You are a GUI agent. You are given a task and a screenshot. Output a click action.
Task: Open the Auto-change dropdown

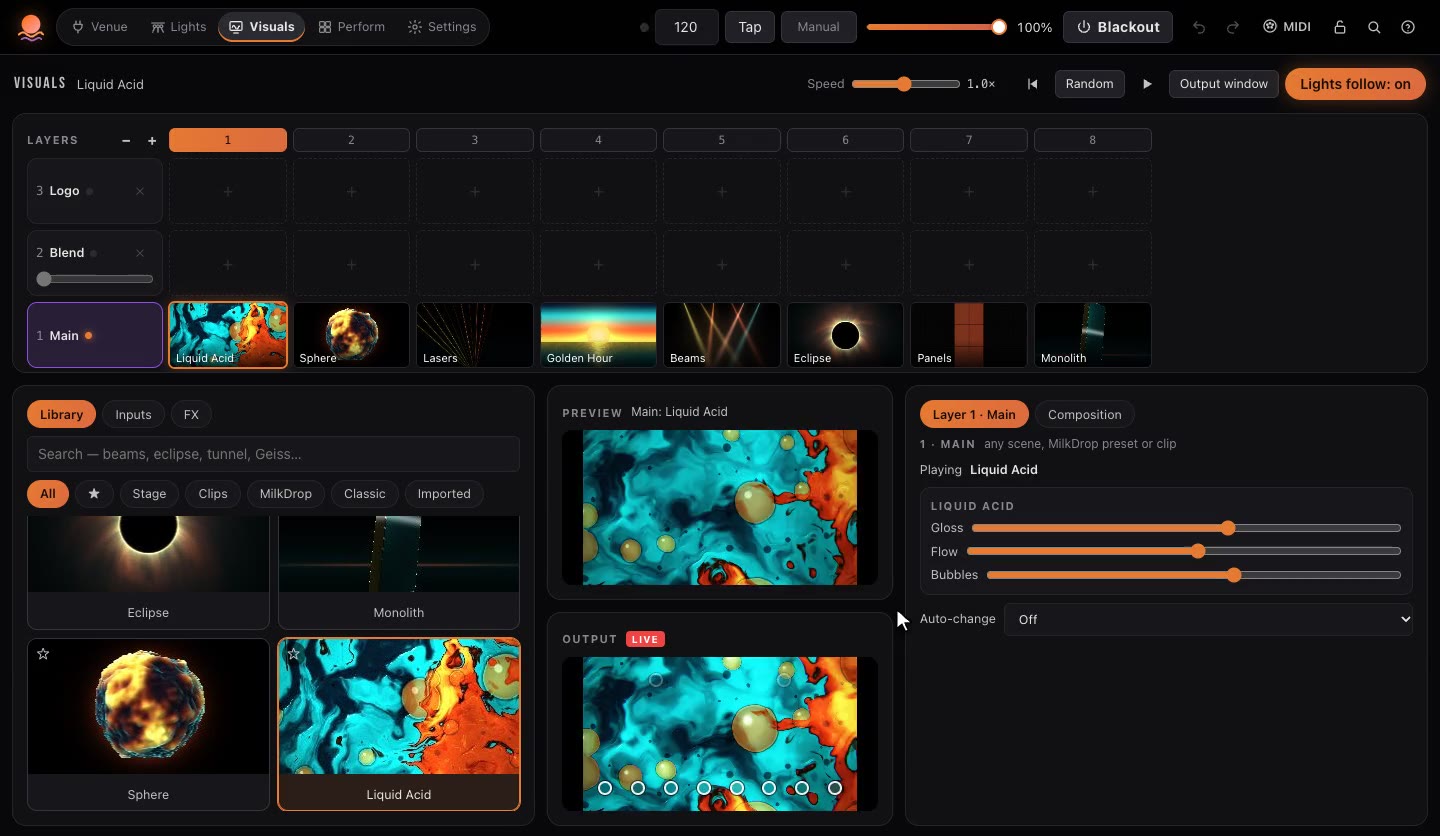point(1208,619)
